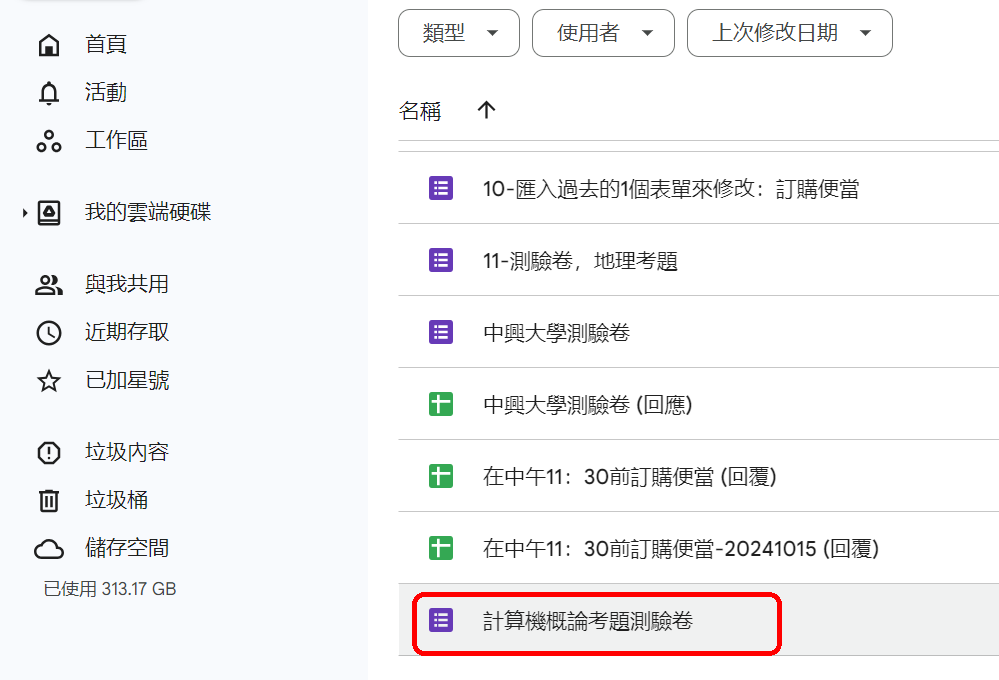Open the Trash (垃圾桶) bin icon
This screenshot has width=999, height=680.
point(48,500)
